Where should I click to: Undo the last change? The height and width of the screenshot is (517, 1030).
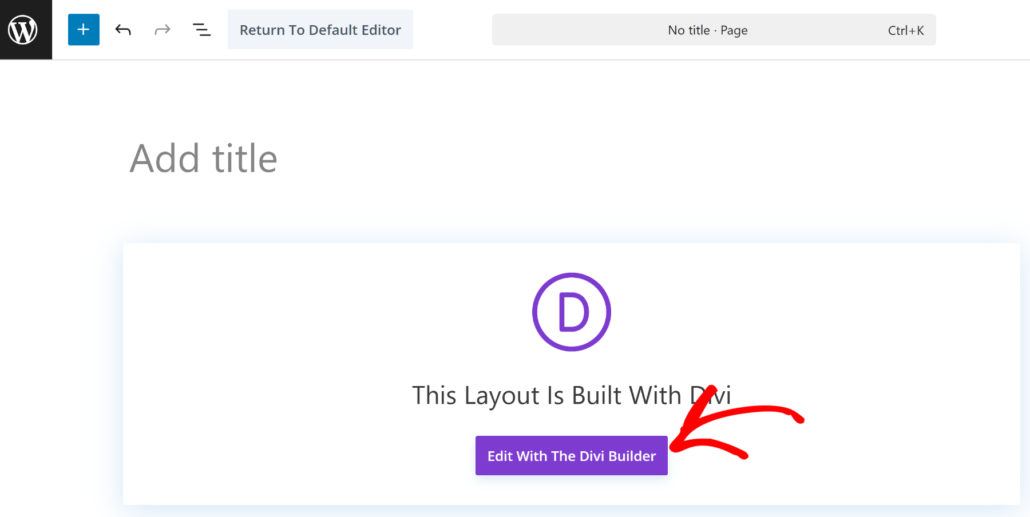[123, 30]
